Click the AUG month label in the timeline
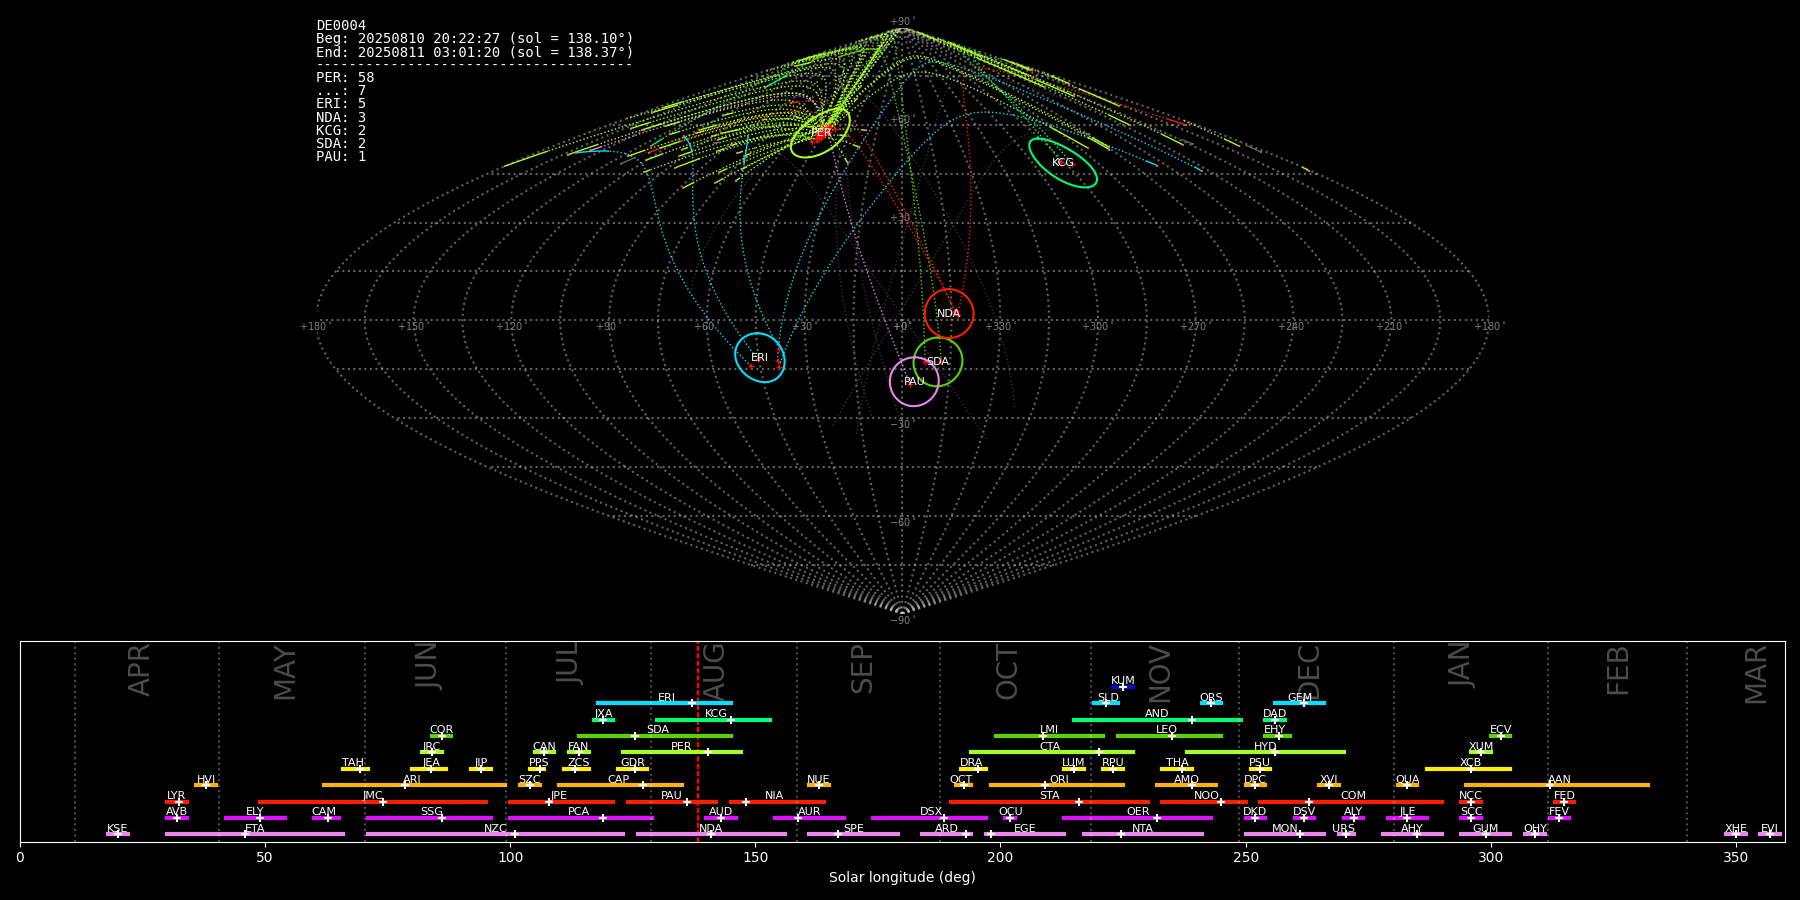Screen dimensions: 1800x900 [714, 672]
